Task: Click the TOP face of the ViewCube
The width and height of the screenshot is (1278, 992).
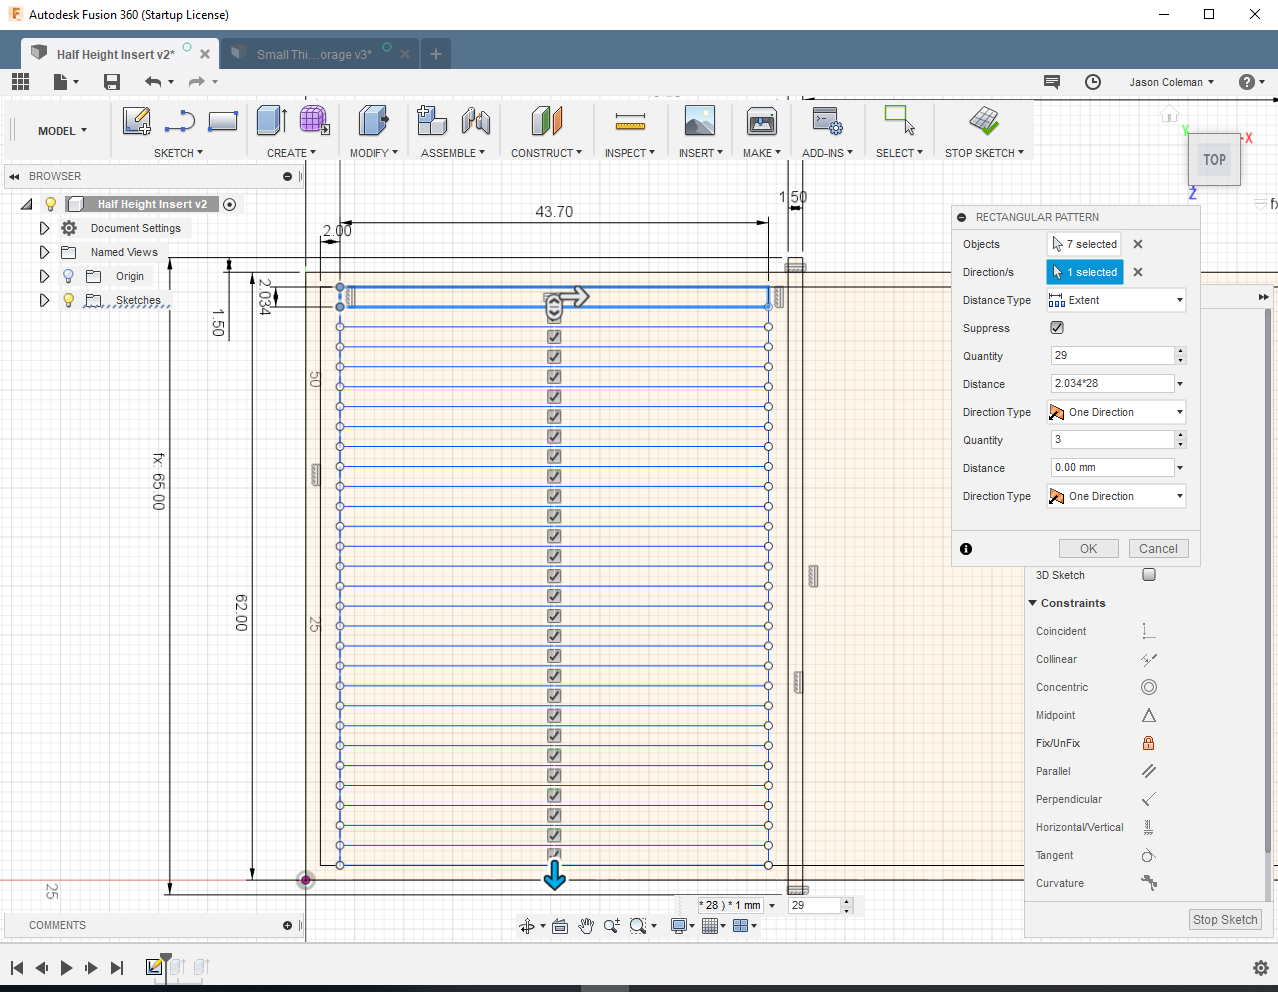Action: (x=1214, y=160)
